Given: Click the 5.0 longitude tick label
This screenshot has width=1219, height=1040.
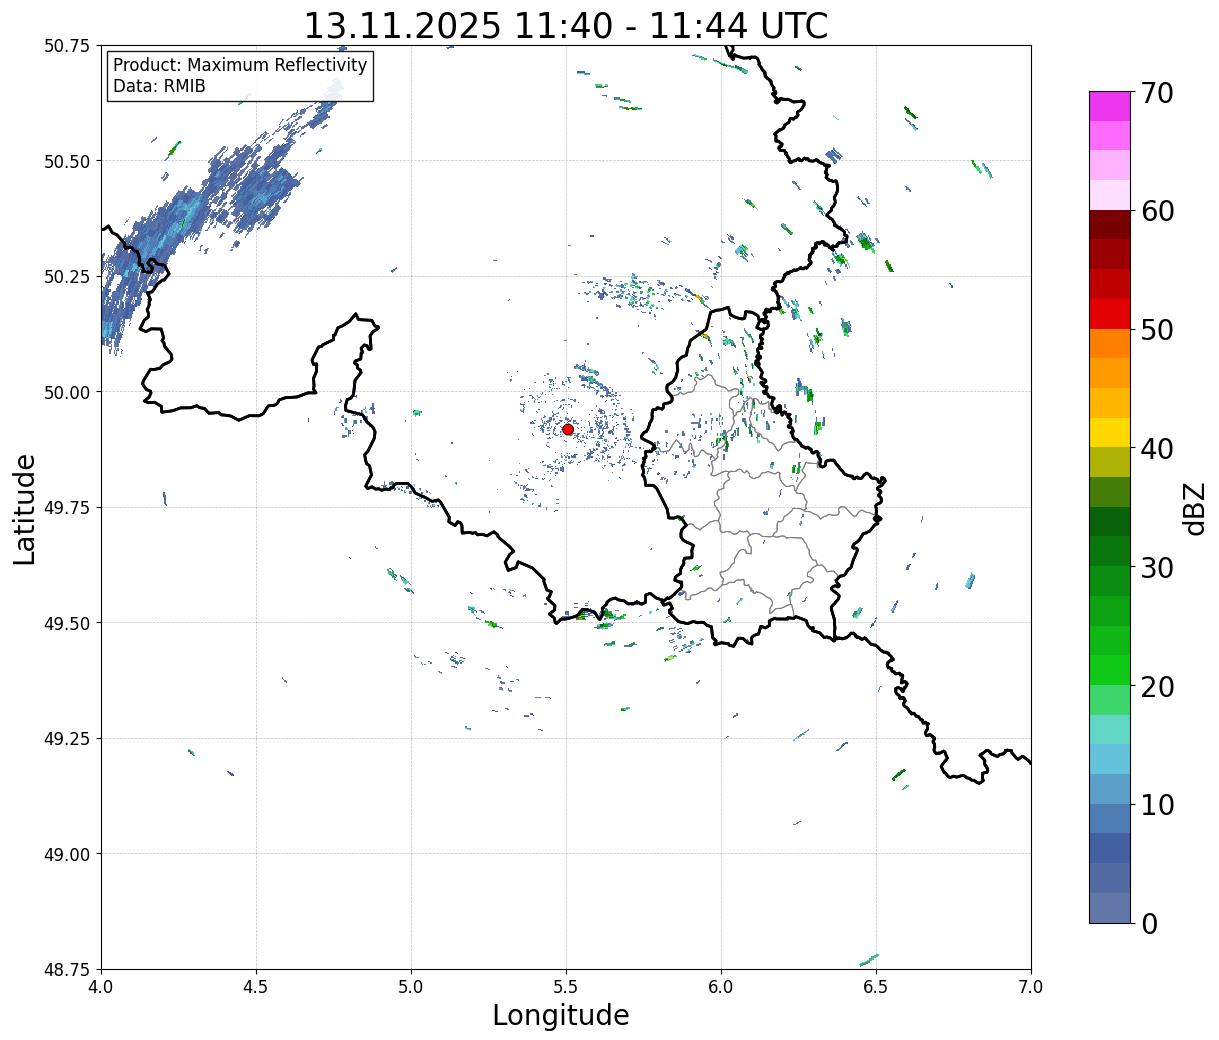Looking at the screenshot, I should tap(411, 987).
